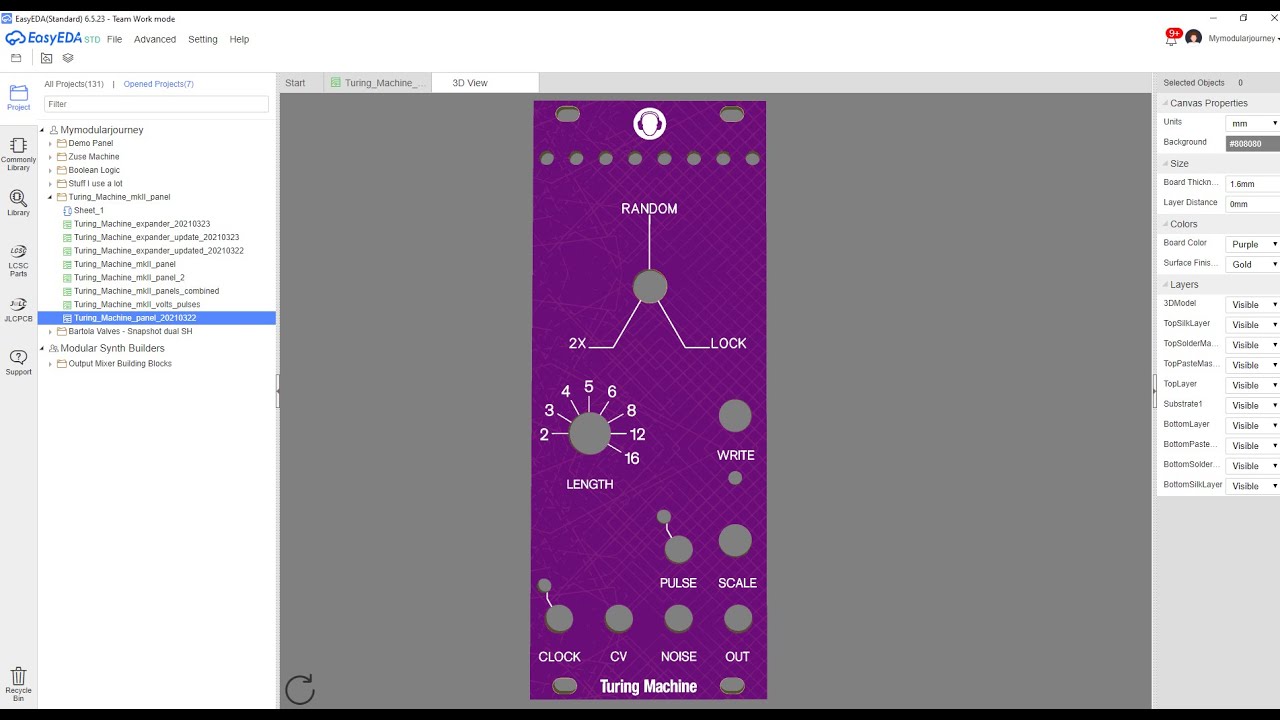Show Opened Projects(7) list
1280x720 pixels.
point(159,84)
